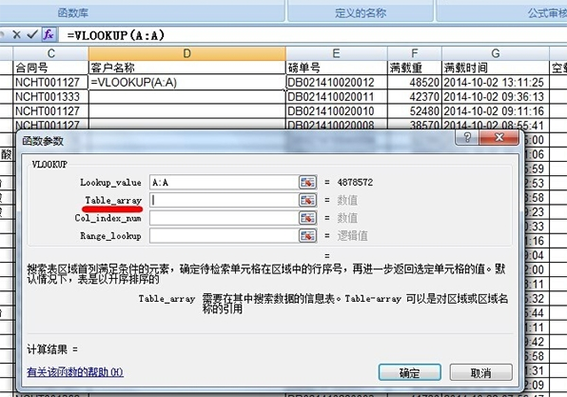This screenshot has width=567, height=397.
Task: Select column G header
Action: tap(495, 54)
